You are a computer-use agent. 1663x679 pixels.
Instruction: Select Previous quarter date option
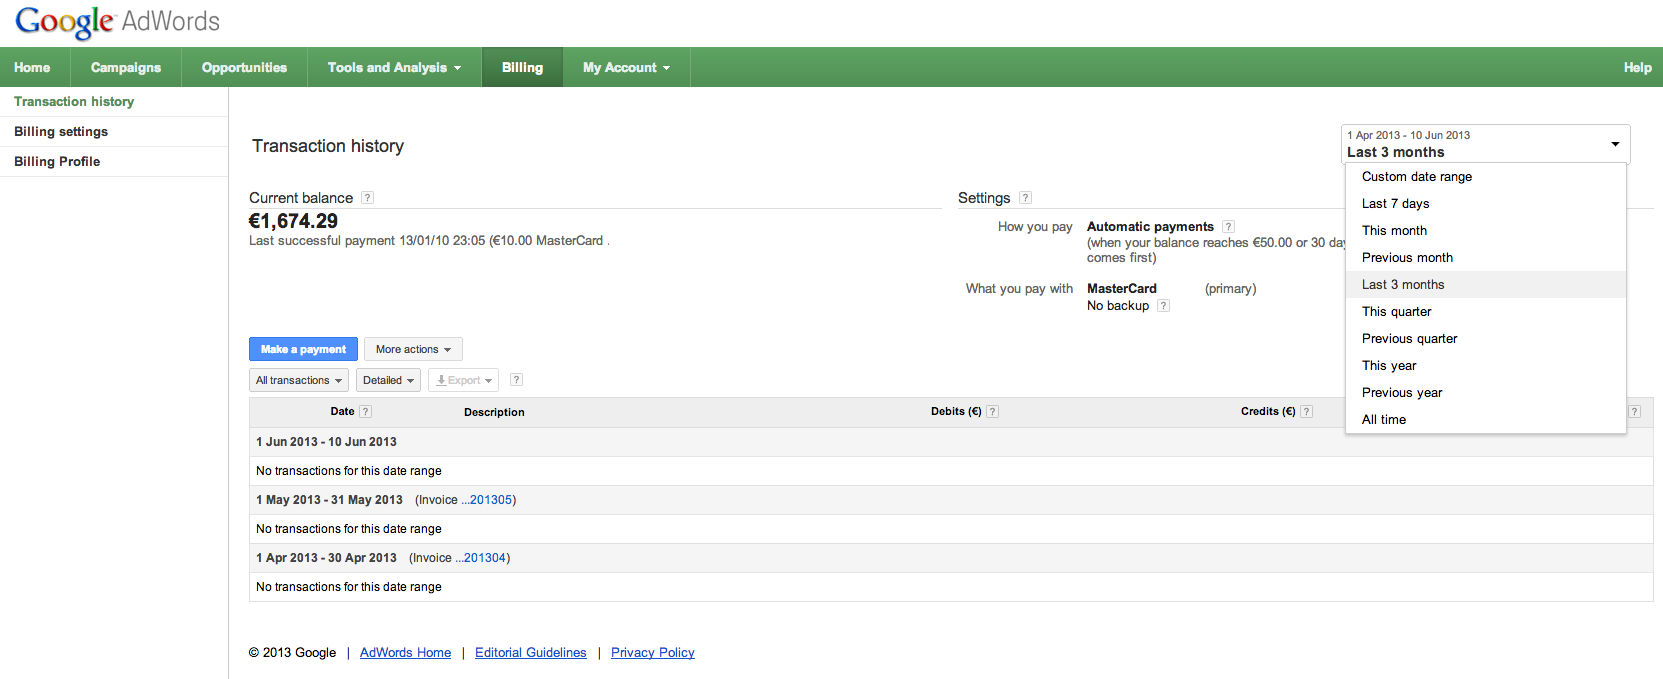tap(1486, 339)
